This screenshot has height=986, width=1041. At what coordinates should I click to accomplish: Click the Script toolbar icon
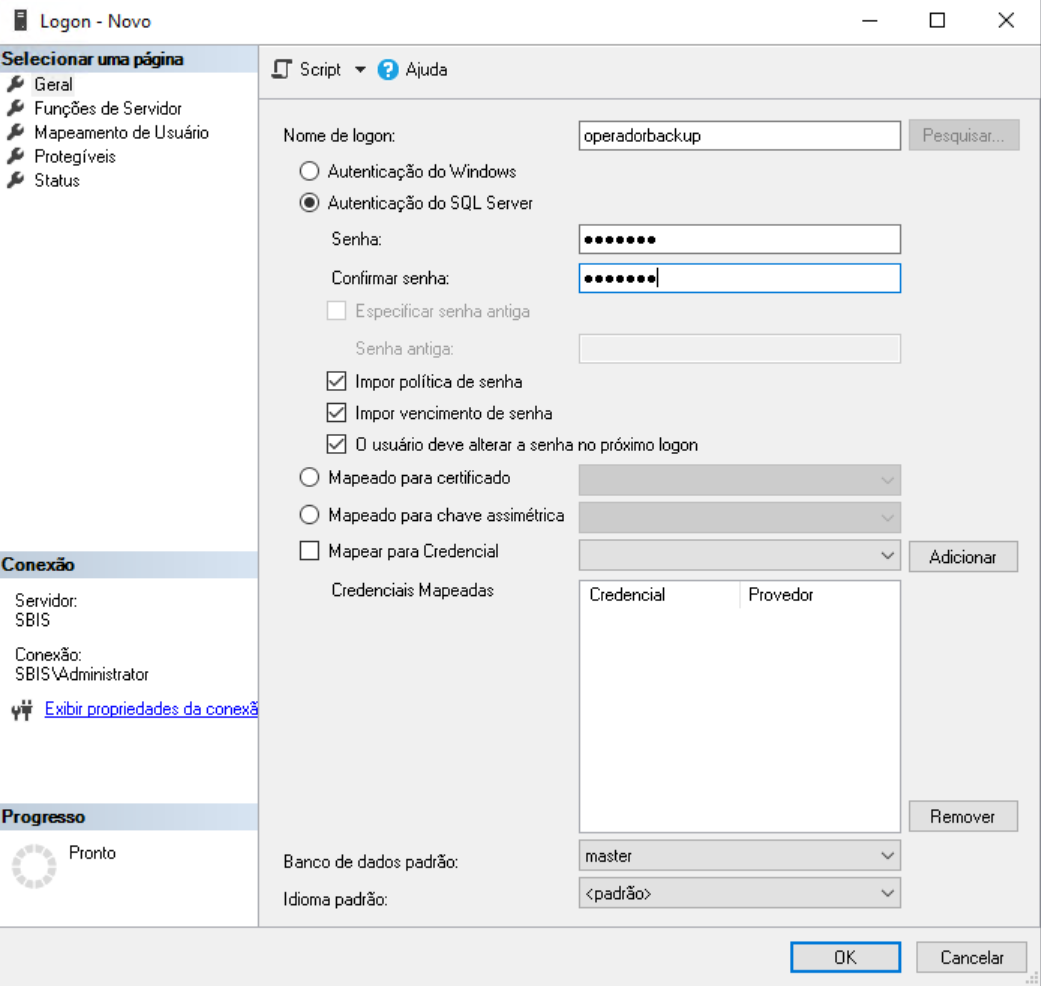tap(283, 70)
